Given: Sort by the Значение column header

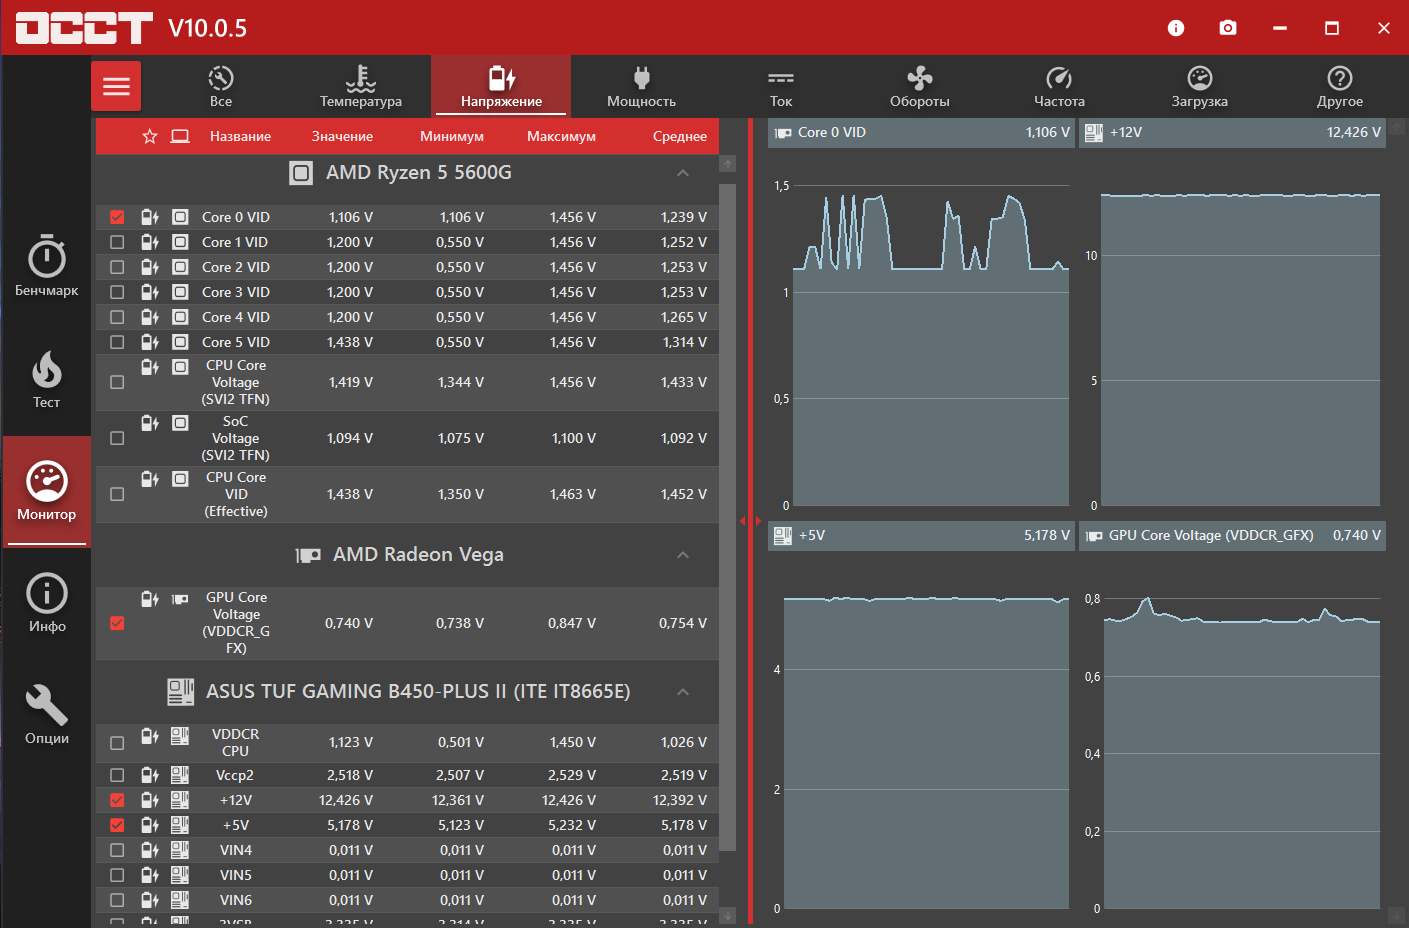Looking at the screenshot, I should click(x=342, y=136).
